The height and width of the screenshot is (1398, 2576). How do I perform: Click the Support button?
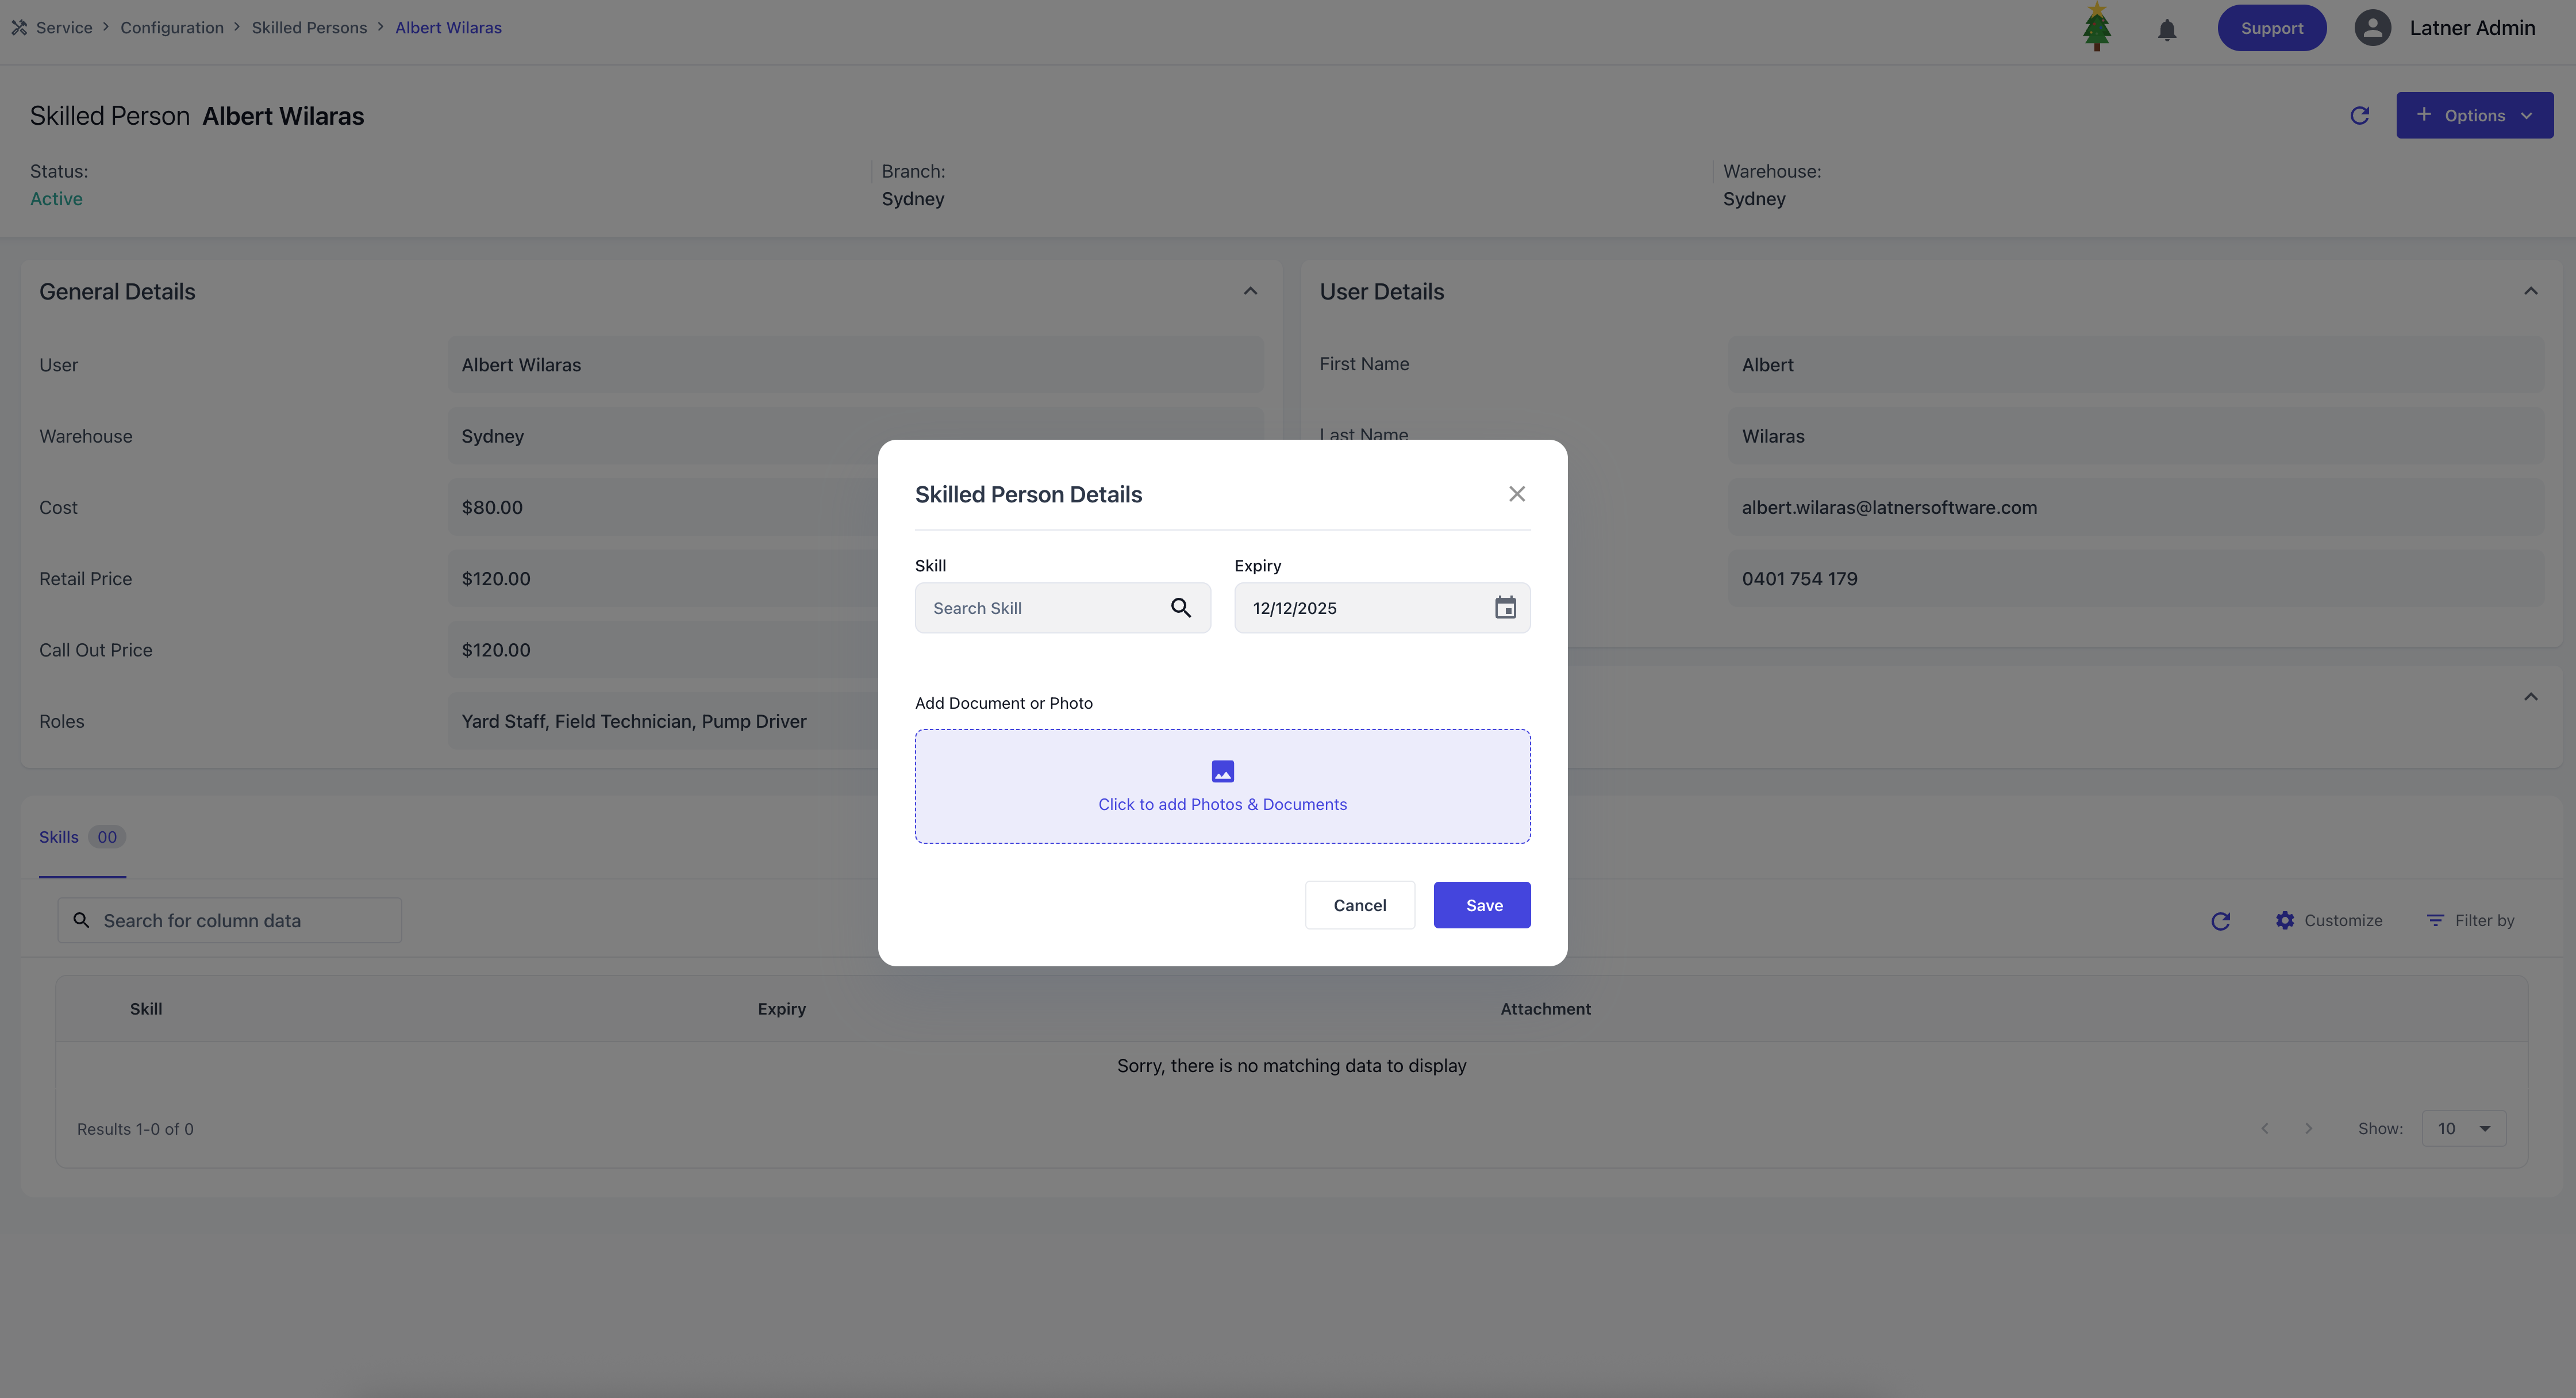[2271, 28]
